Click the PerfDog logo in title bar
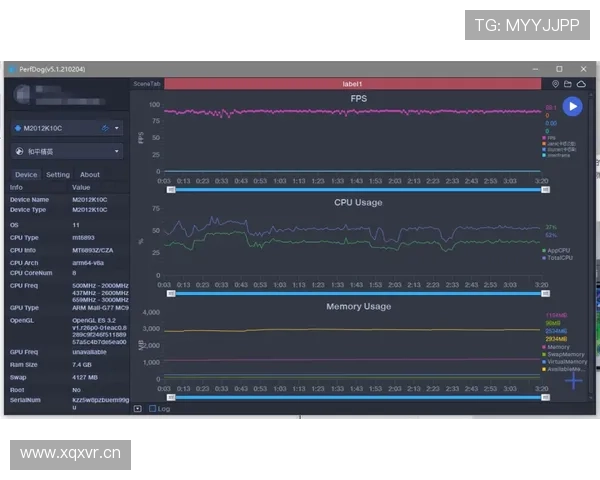This screenshot has width=600, height=480. 12,69
